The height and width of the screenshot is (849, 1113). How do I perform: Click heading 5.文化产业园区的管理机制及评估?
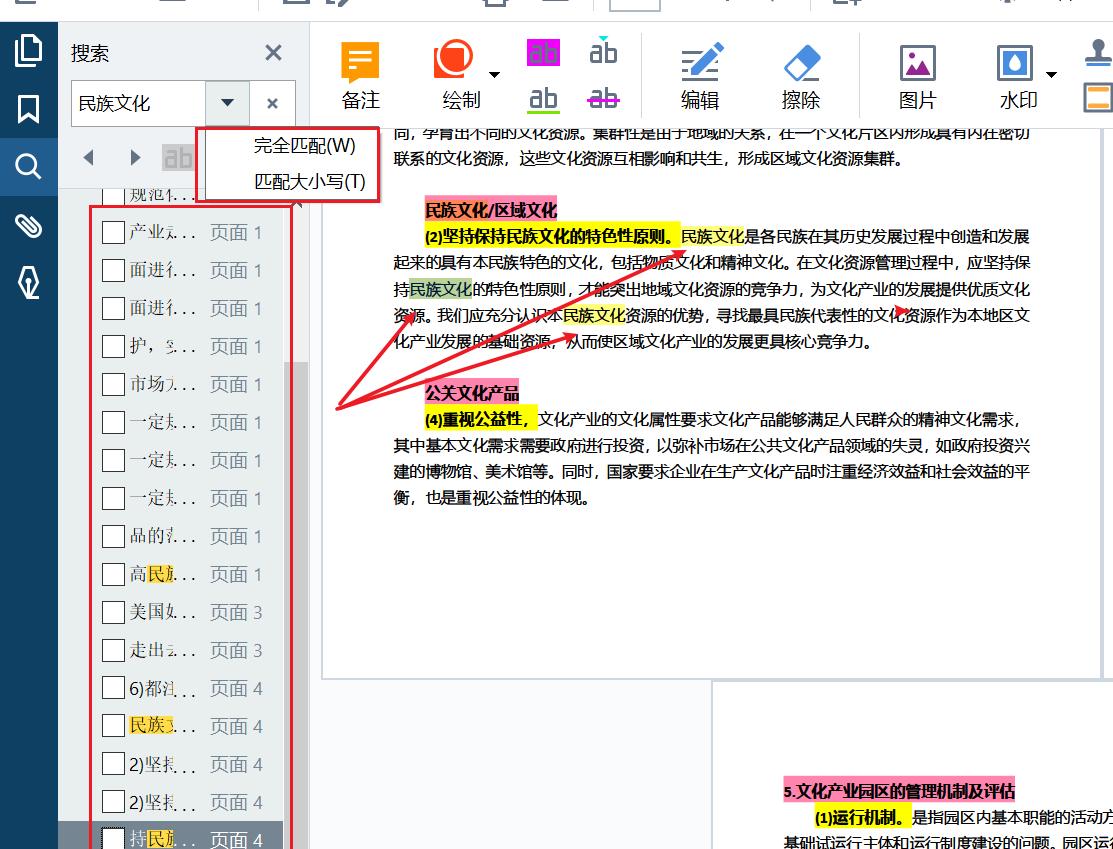[x=899, y=790]
